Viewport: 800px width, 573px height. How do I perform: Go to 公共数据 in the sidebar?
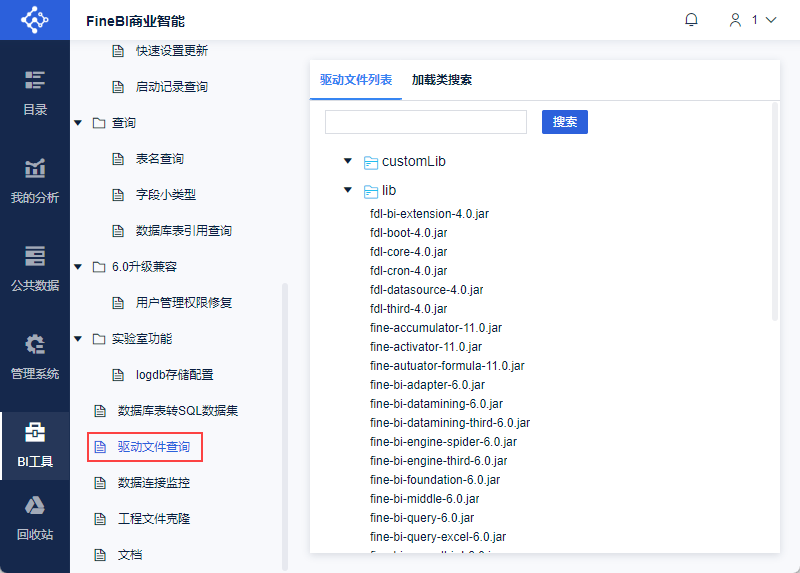35,269
